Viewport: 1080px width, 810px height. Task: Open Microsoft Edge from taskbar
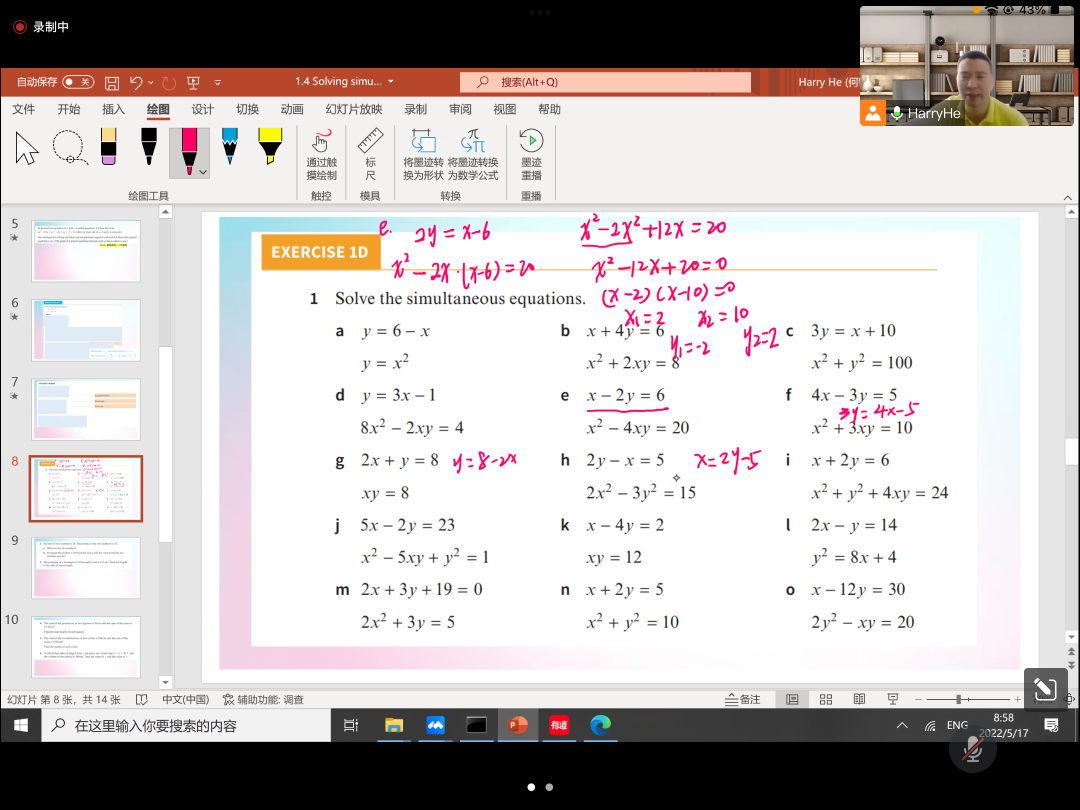(x=601, y=725)
